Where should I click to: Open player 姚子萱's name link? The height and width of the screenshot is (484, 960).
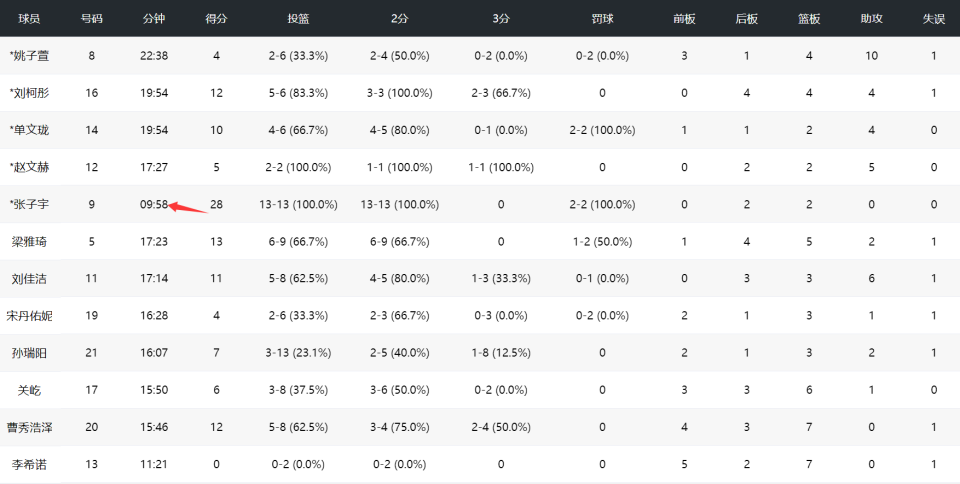[31, 56]
